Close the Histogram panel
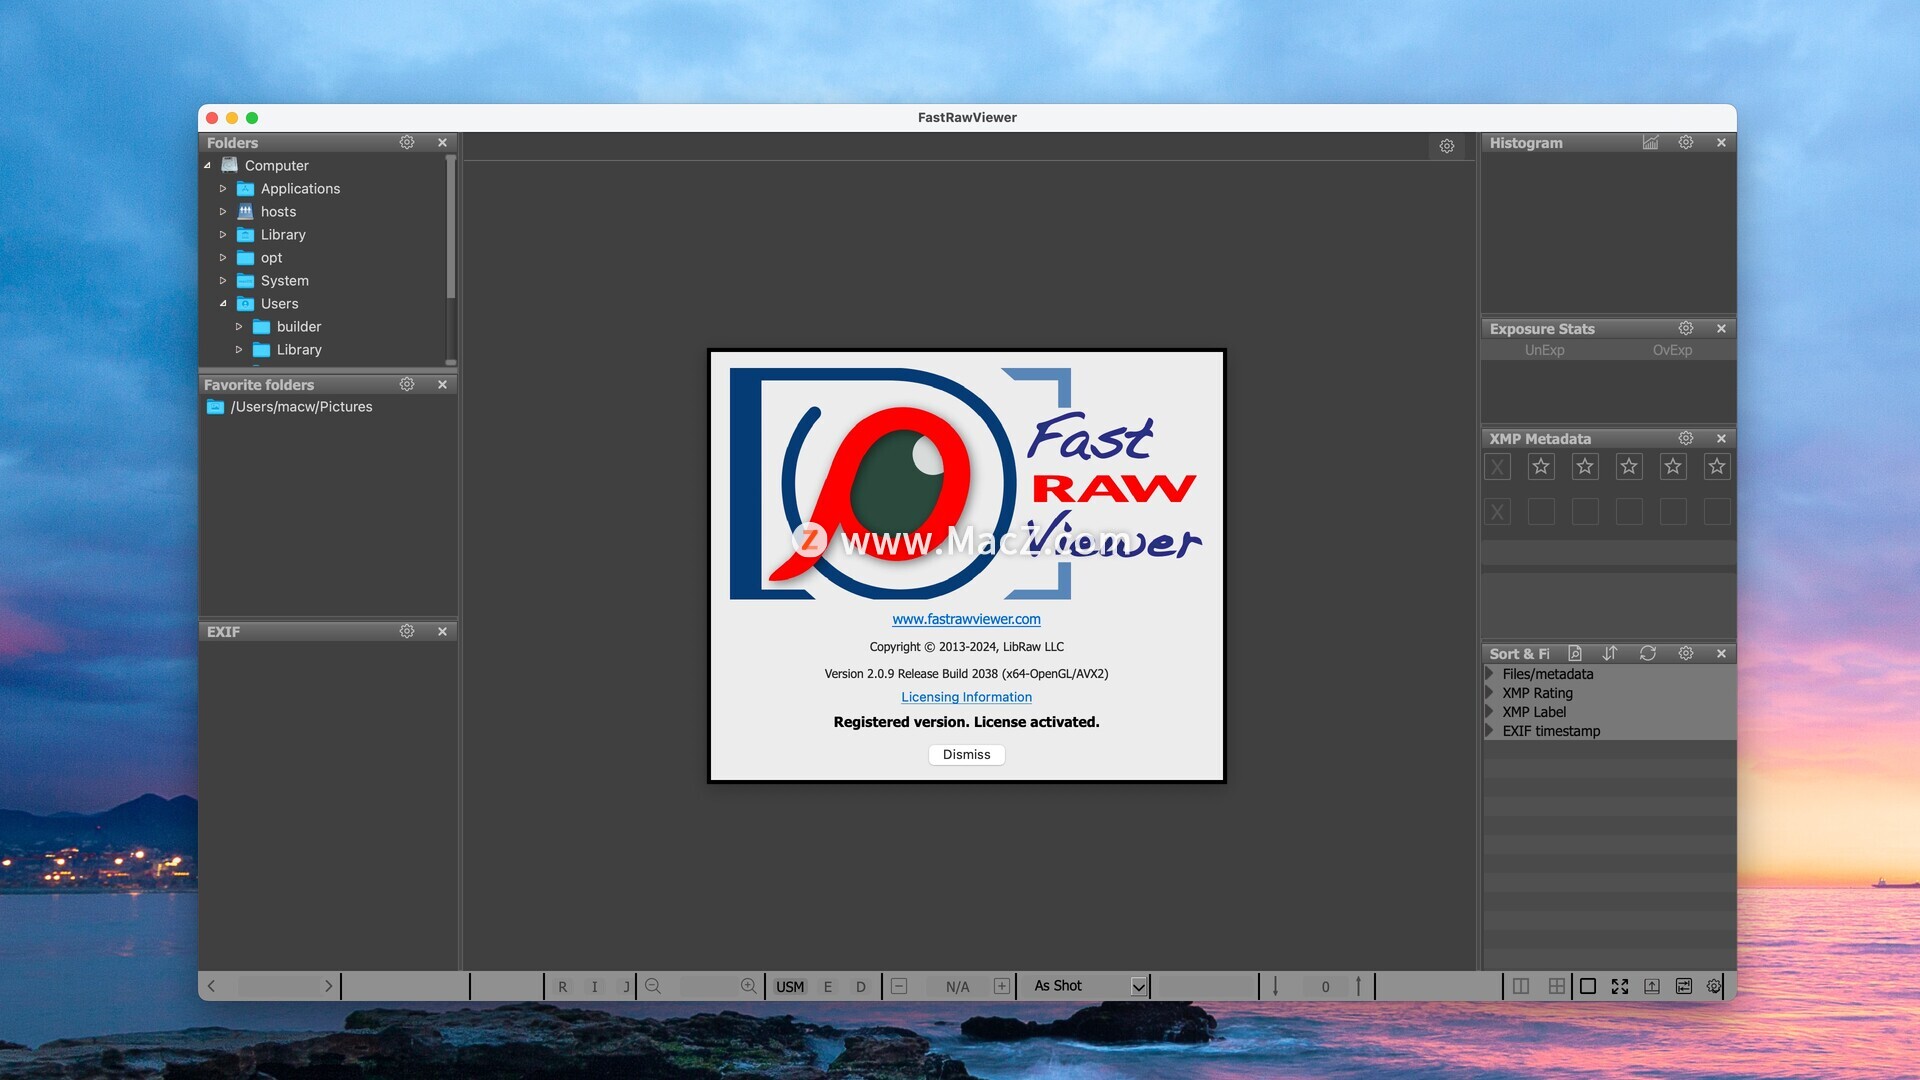Screen dimensions: 1920x1080 [x=1721, y=142]
